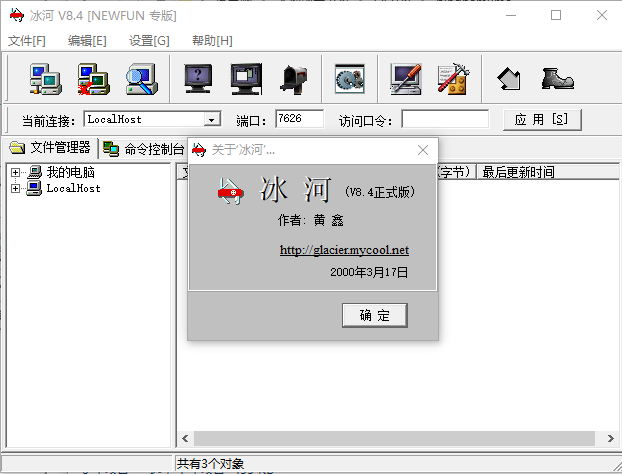622x474 pixels.
Task: Click the horizontal scrollbar left arrow
Action: [185, 438]
